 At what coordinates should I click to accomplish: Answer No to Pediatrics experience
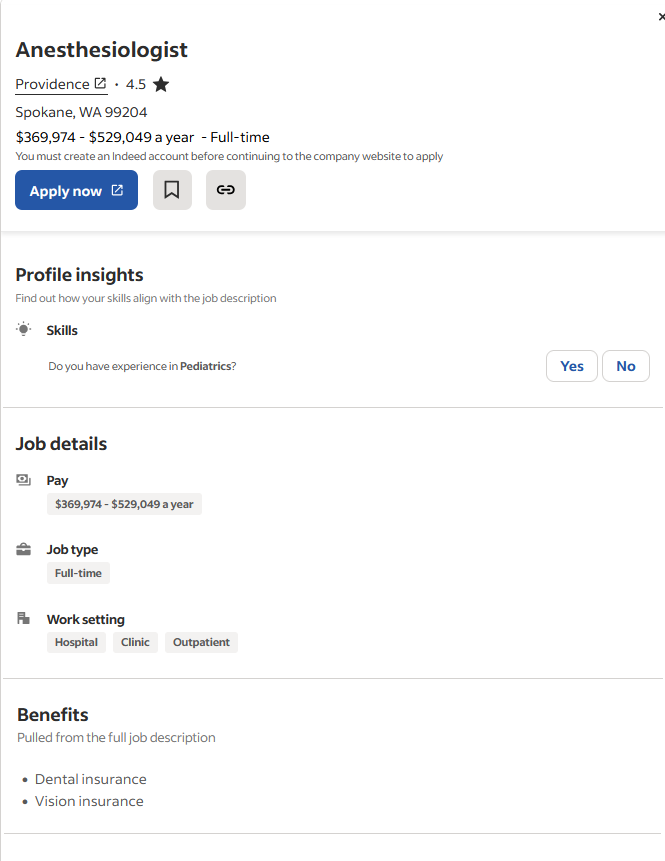pos(626,366)
